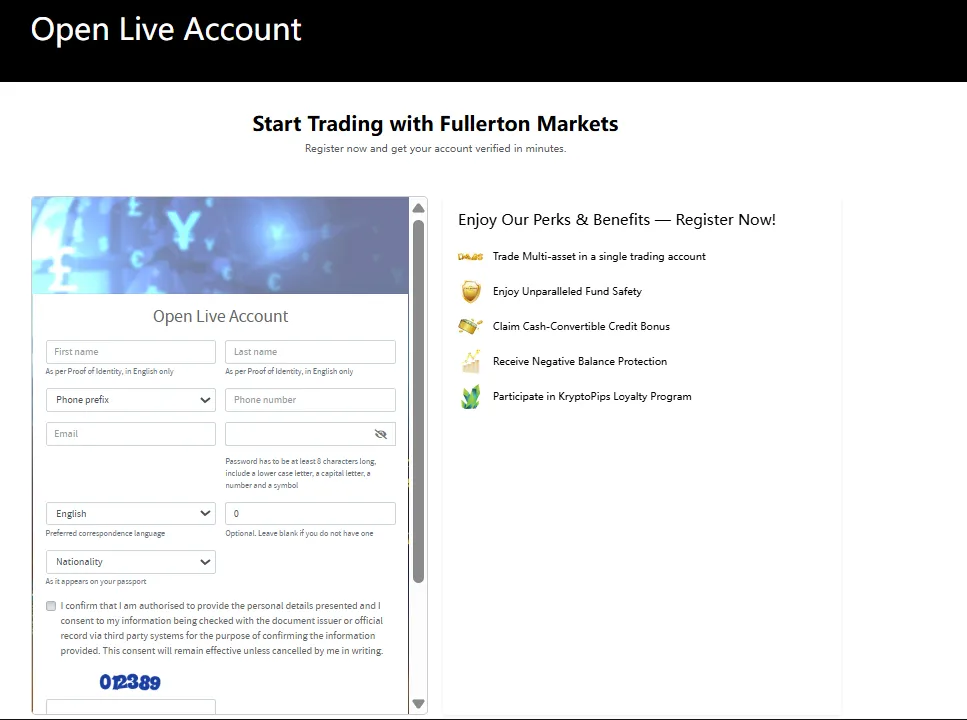The image size is (967, 720).
Task: Click the password input field
Action: coord(298,434)
